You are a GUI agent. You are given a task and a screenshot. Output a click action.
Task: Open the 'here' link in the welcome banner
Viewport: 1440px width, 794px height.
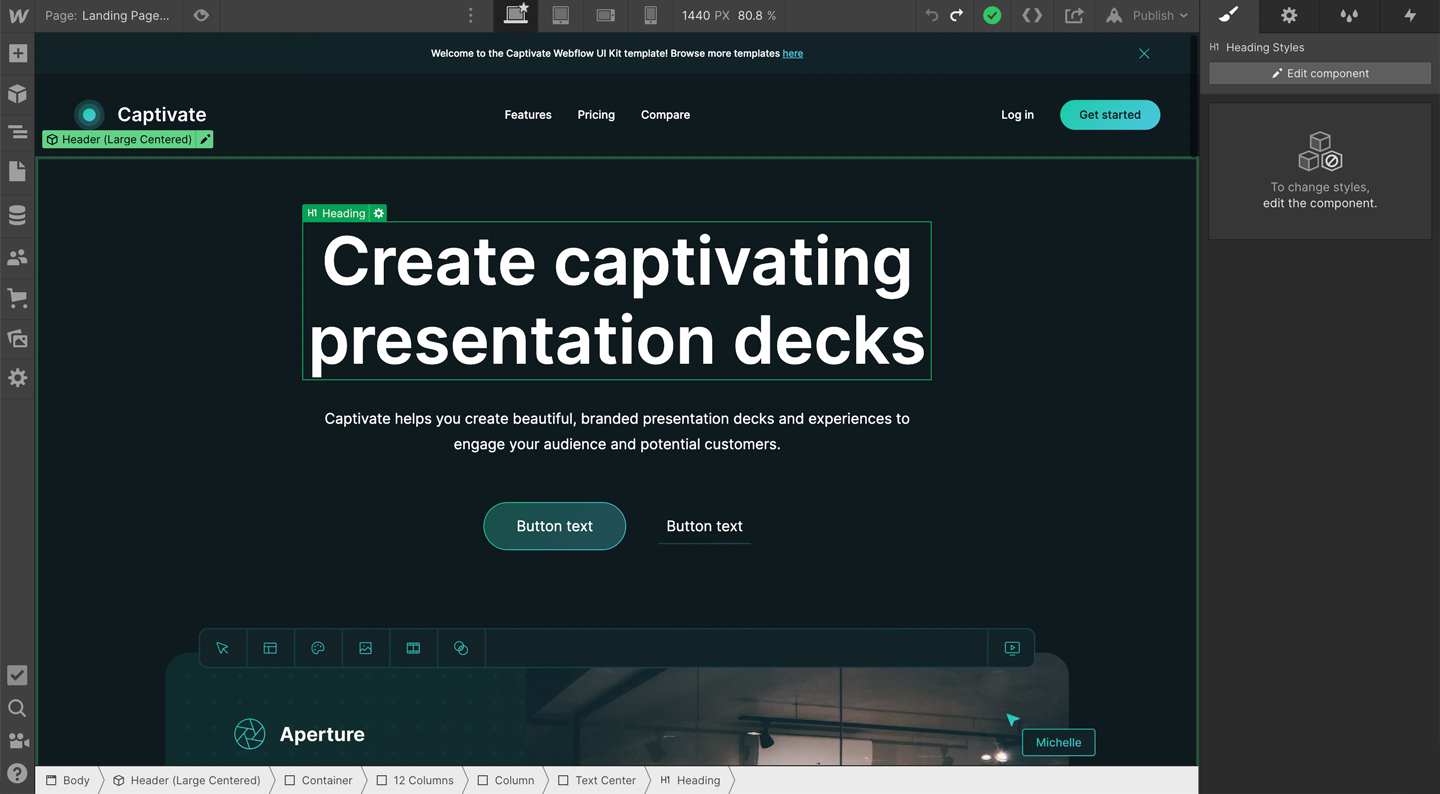pos(793,53)
